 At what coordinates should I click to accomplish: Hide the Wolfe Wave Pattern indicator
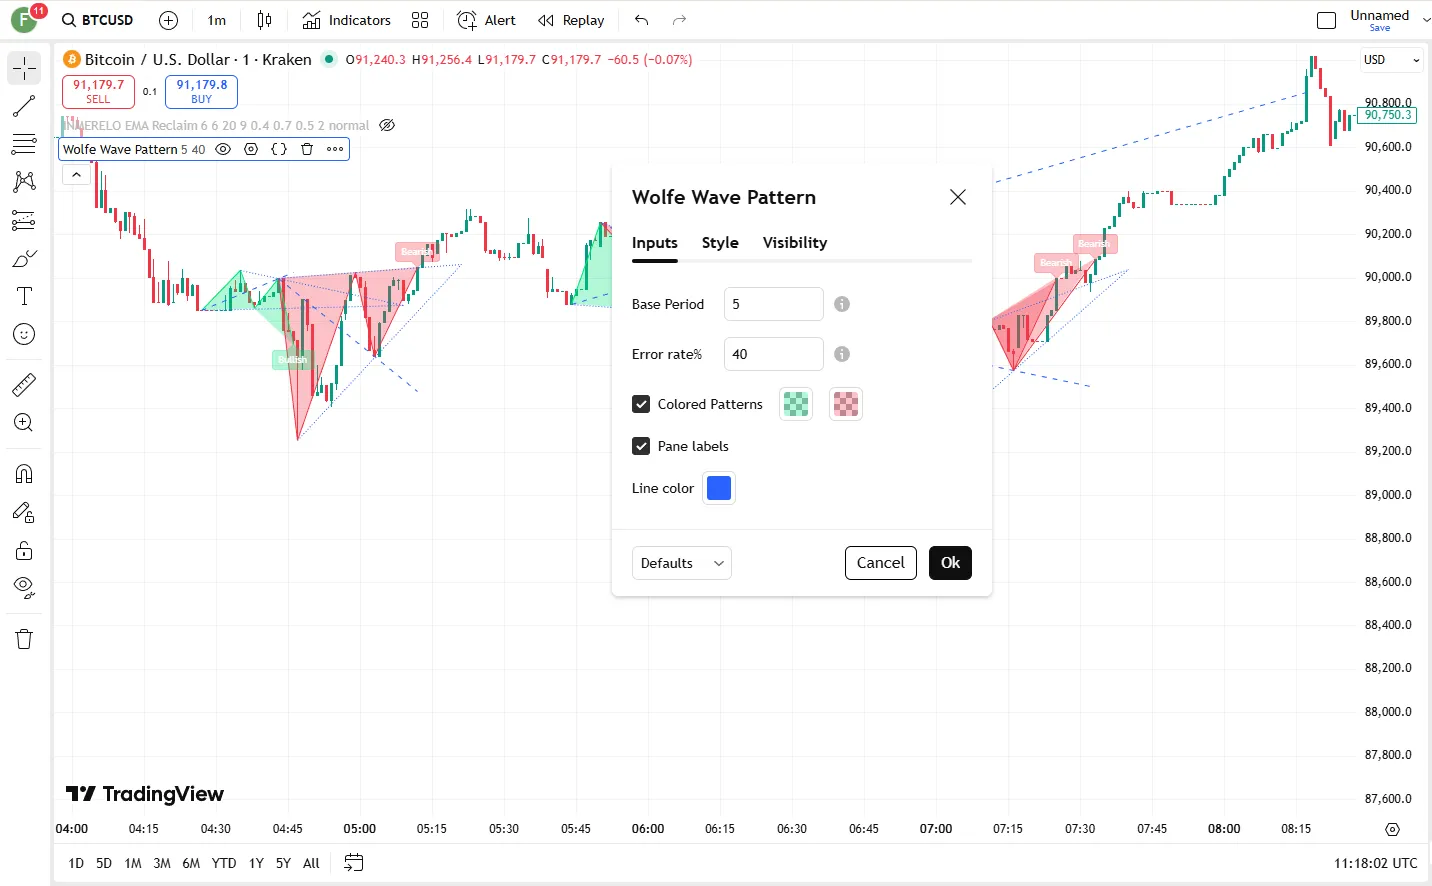pos(223,149)
